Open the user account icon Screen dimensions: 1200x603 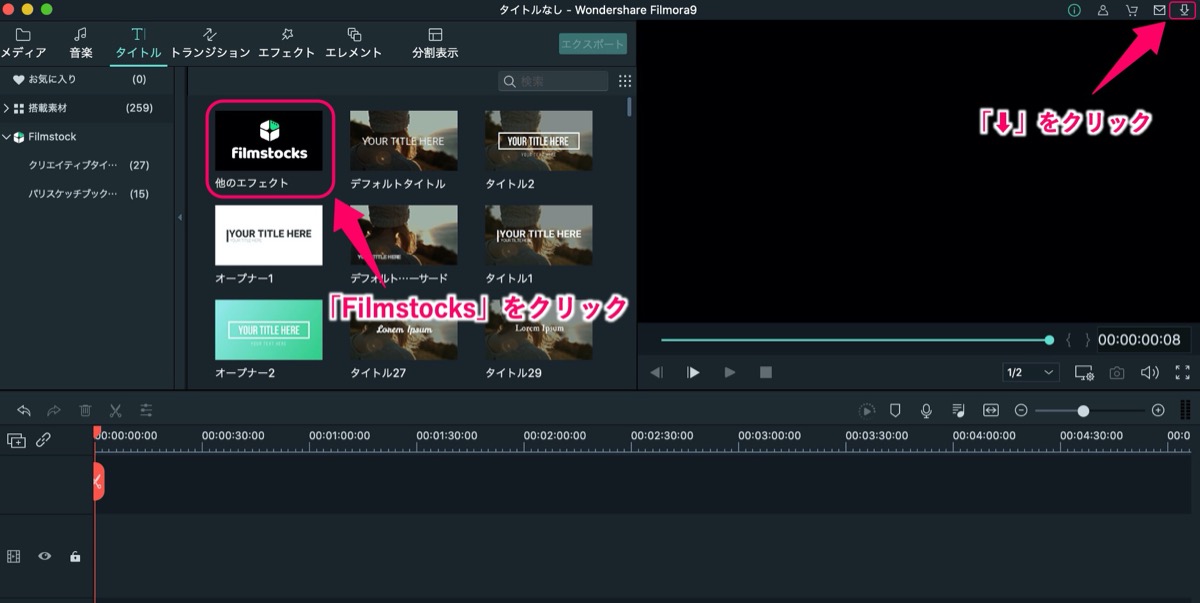(1103, 10)
